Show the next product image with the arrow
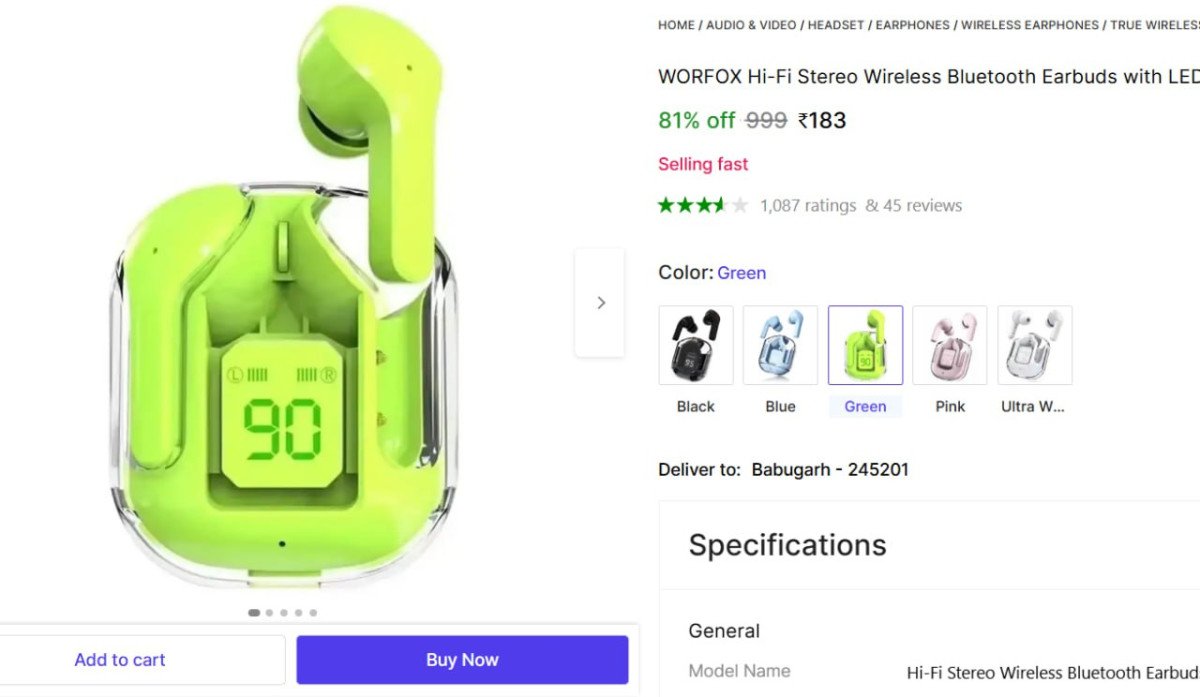Viewport: 1200px width, 697px height. (600, 302)
